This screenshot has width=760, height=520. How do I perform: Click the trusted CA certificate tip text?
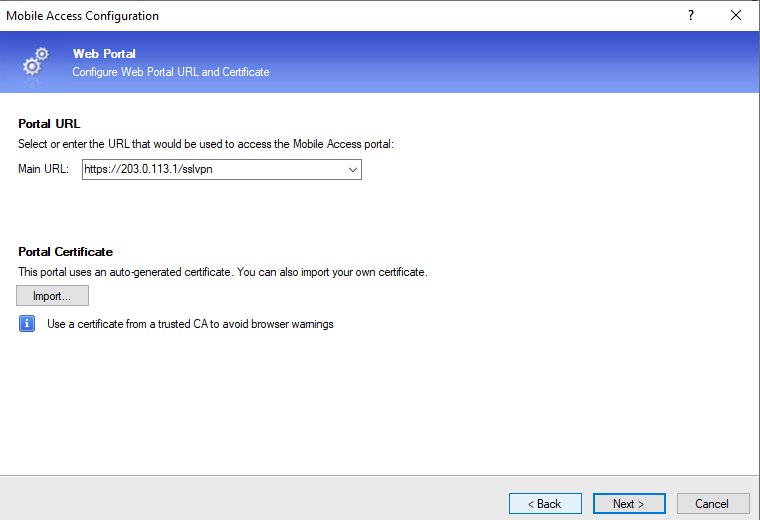coord(190,324)
